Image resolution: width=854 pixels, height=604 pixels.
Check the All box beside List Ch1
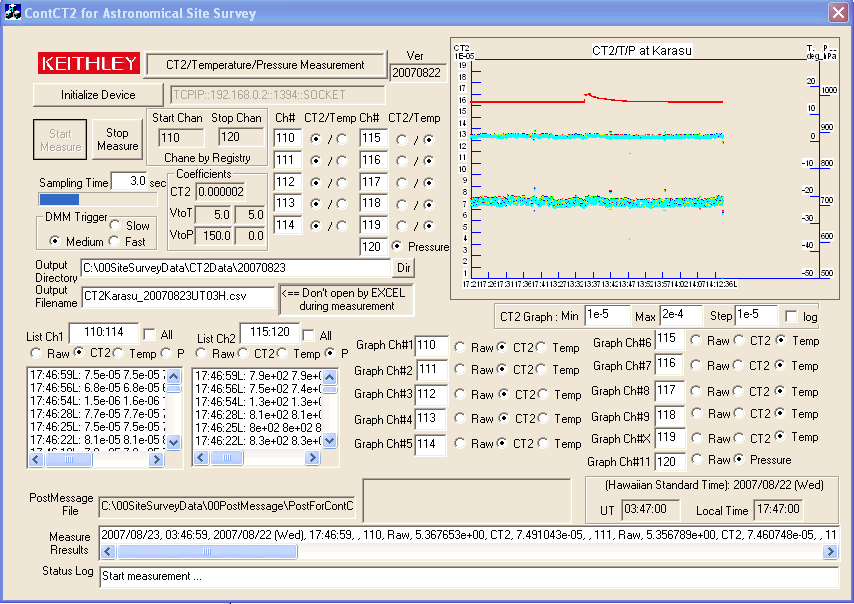(x=150, y=334)
